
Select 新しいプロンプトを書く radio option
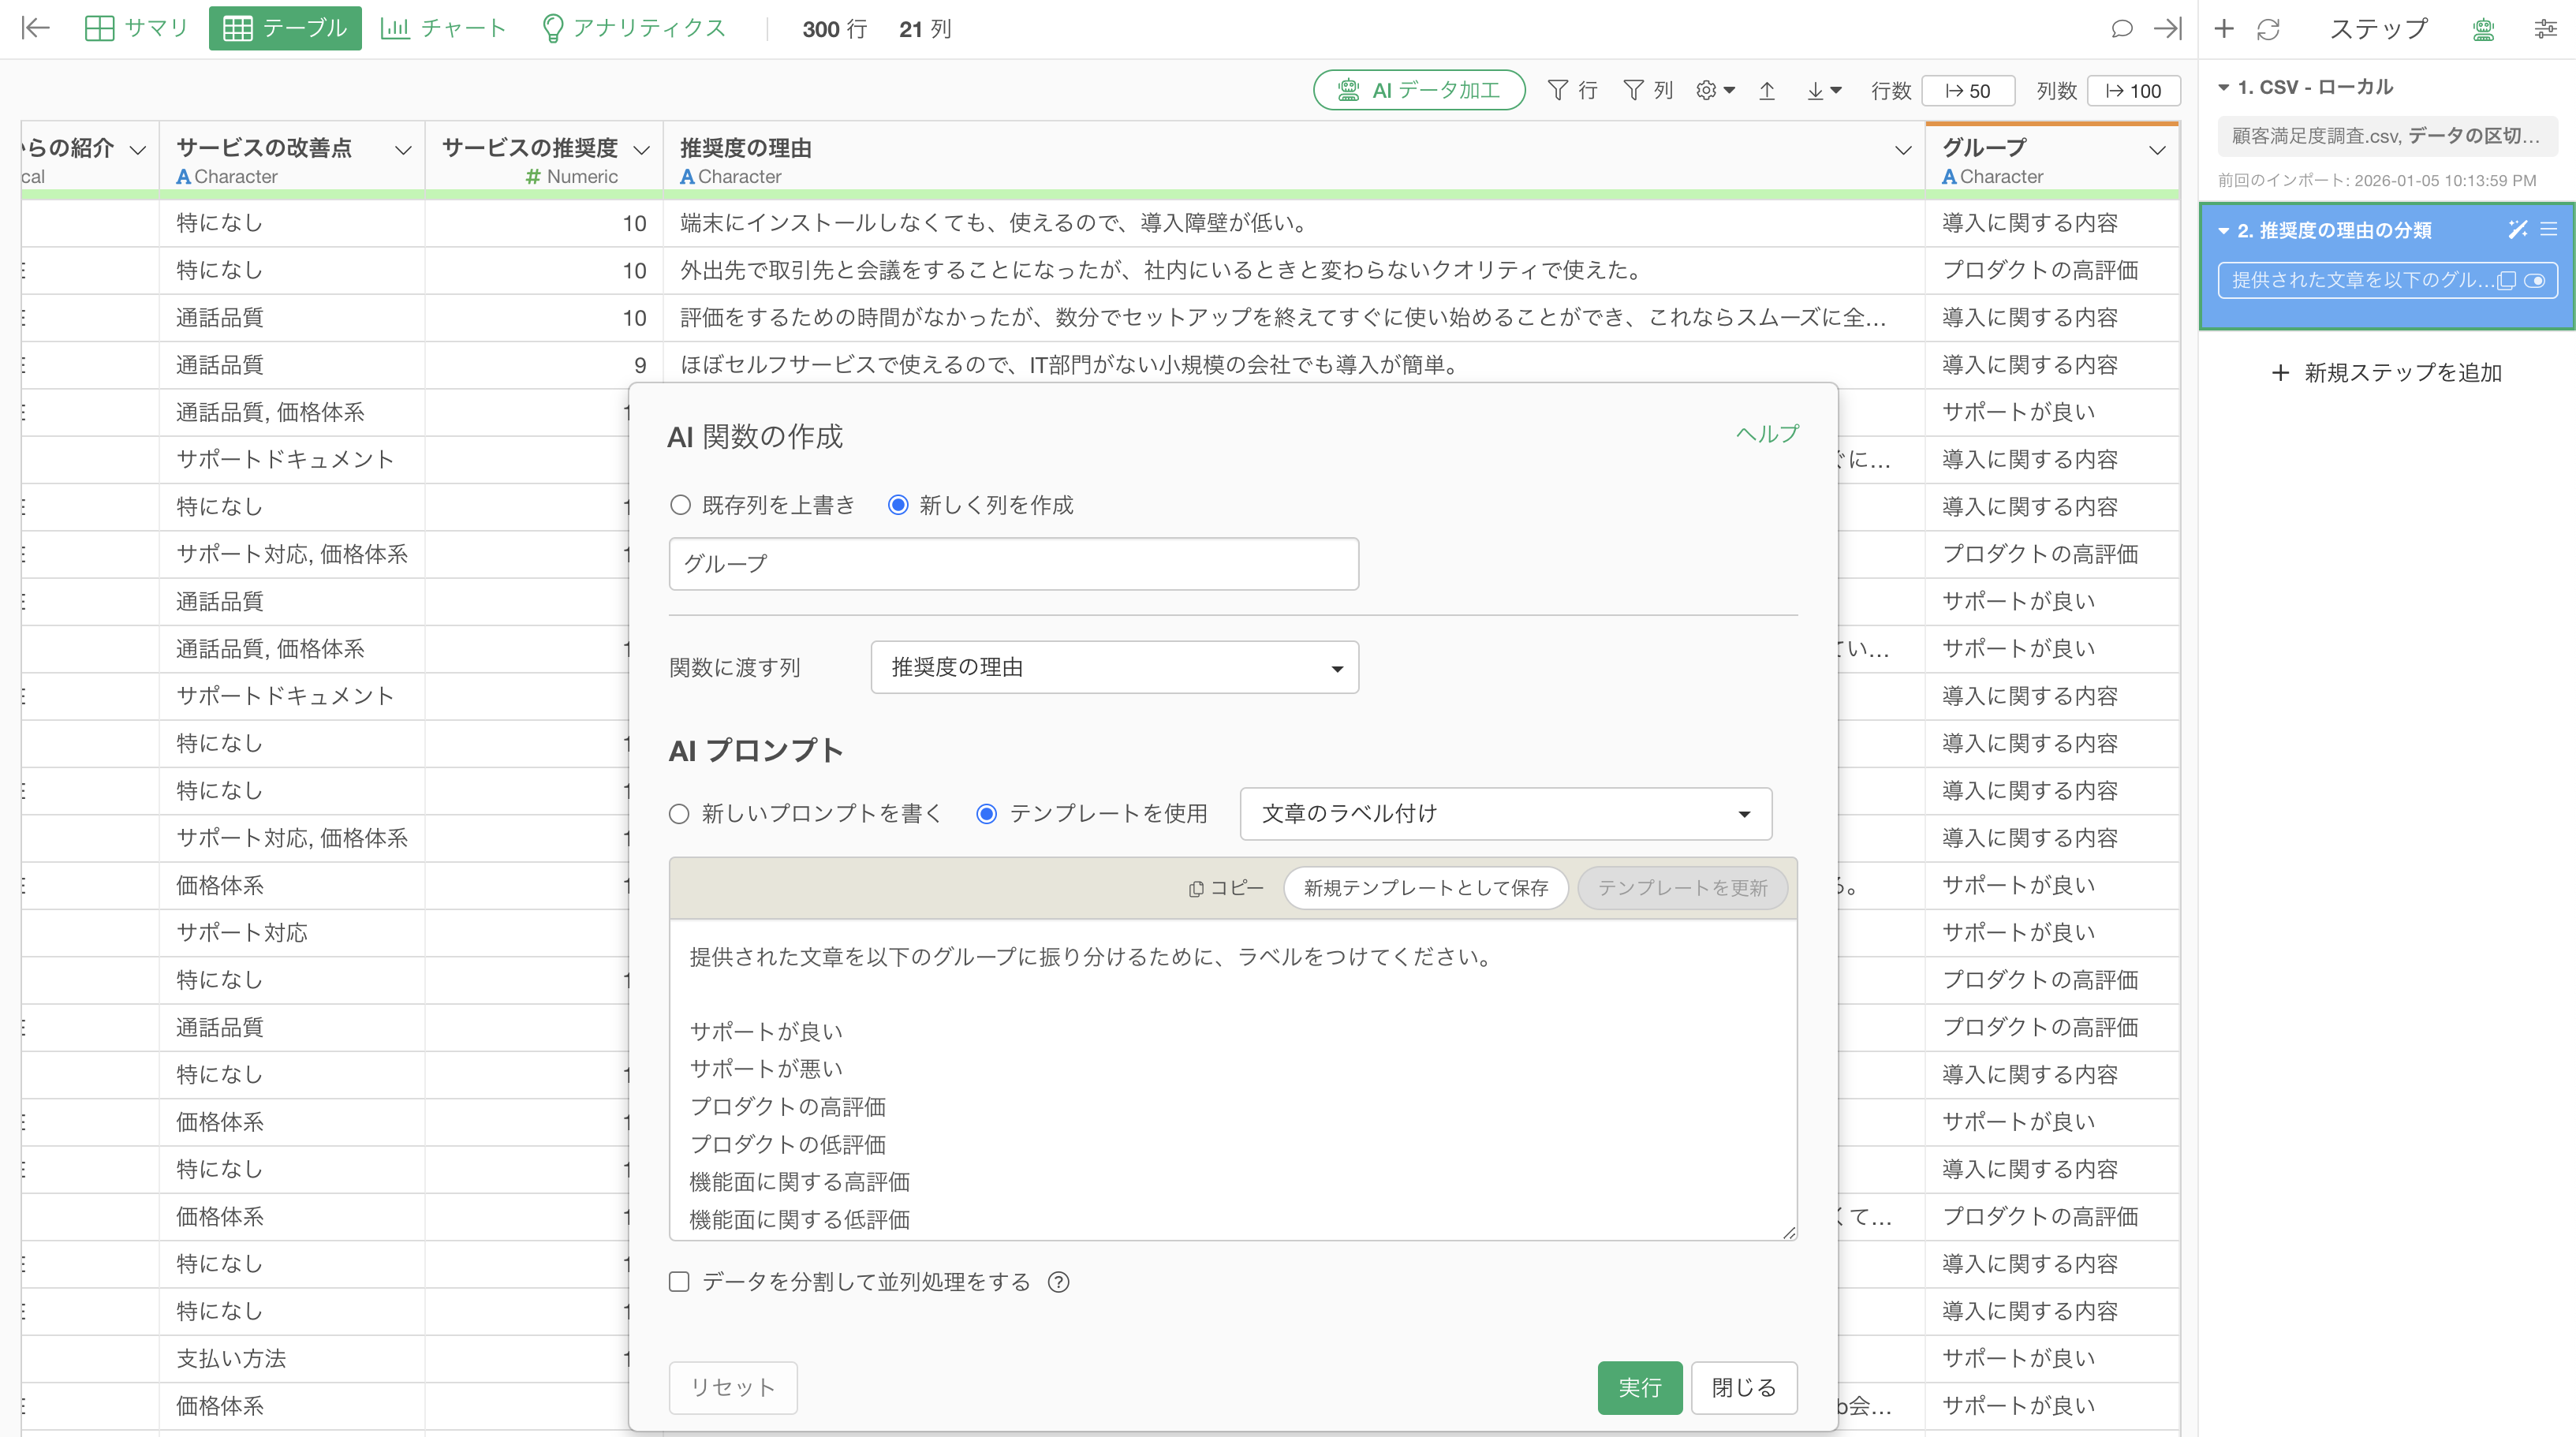(680, 814)
